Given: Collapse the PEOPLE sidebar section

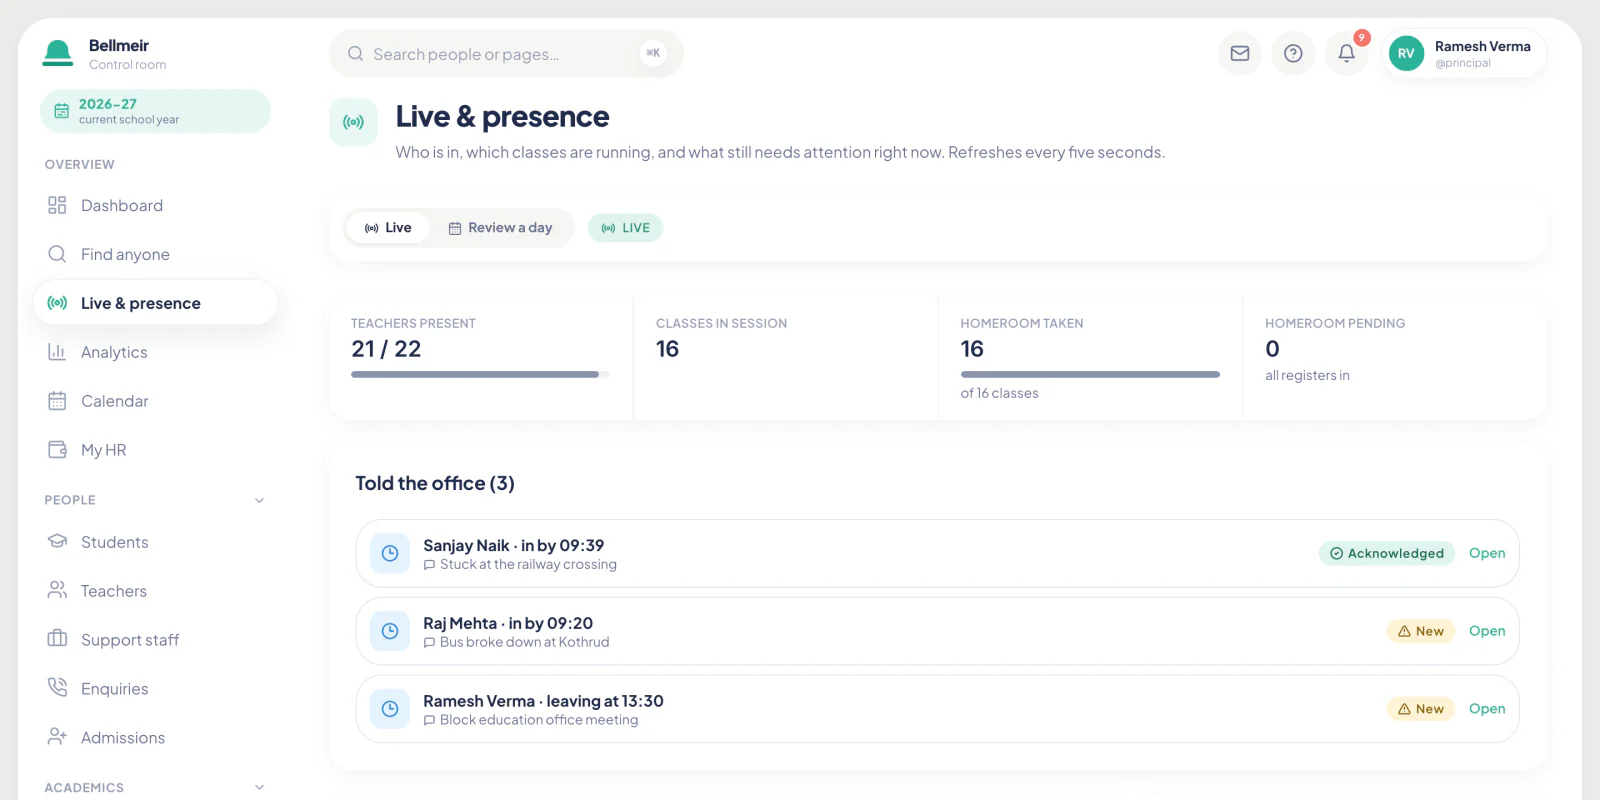Looking at the screenshot, I should (259, 500).
